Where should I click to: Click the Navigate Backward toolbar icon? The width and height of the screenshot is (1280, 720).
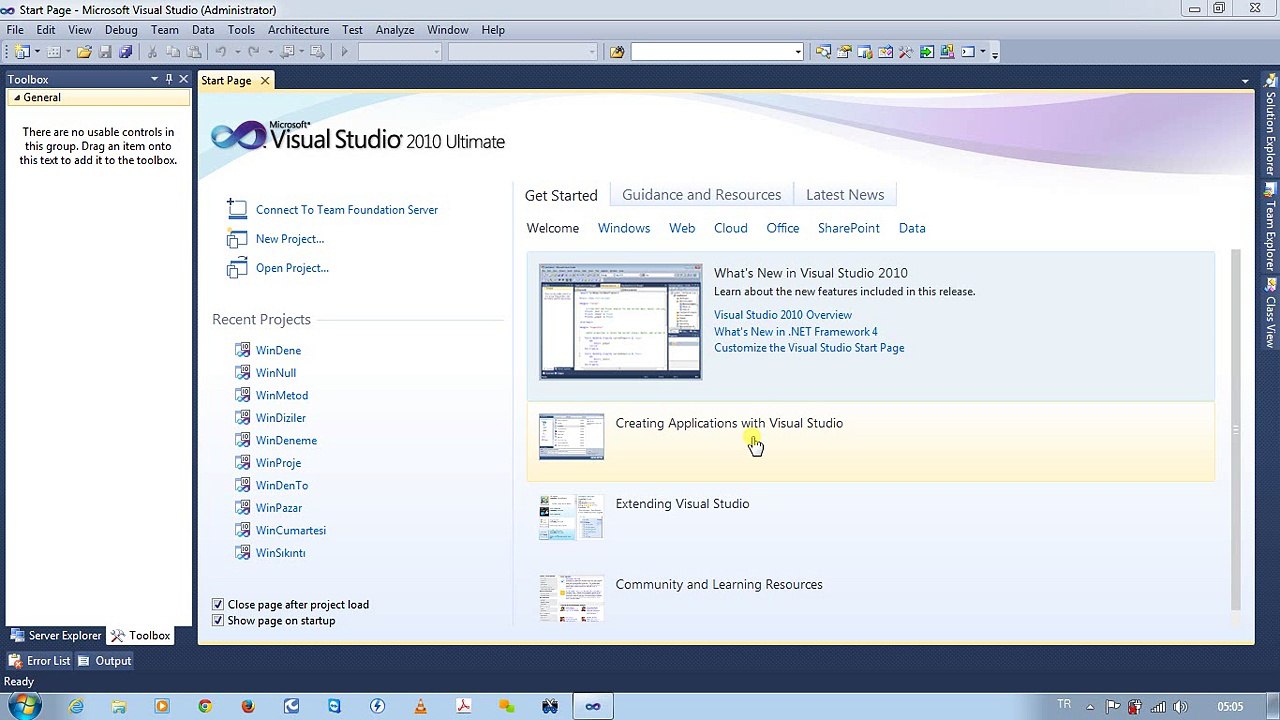click(x=287, y=52)
